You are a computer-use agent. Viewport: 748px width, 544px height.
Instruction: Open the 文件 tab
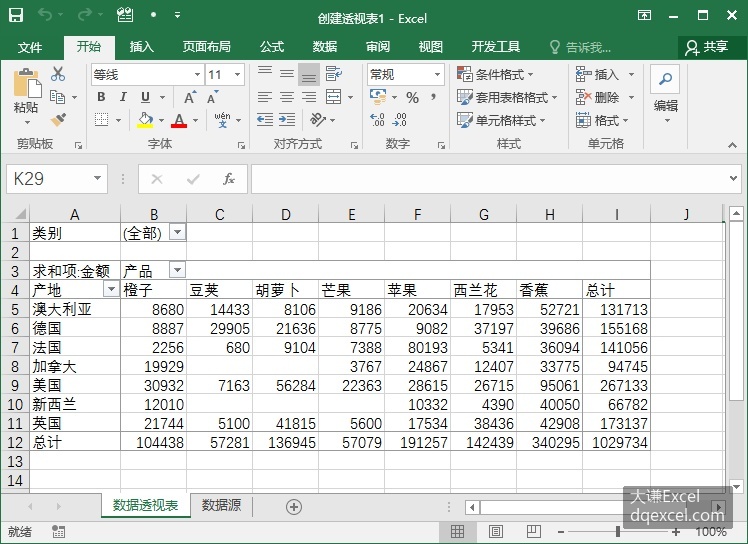tap(30, 47)
